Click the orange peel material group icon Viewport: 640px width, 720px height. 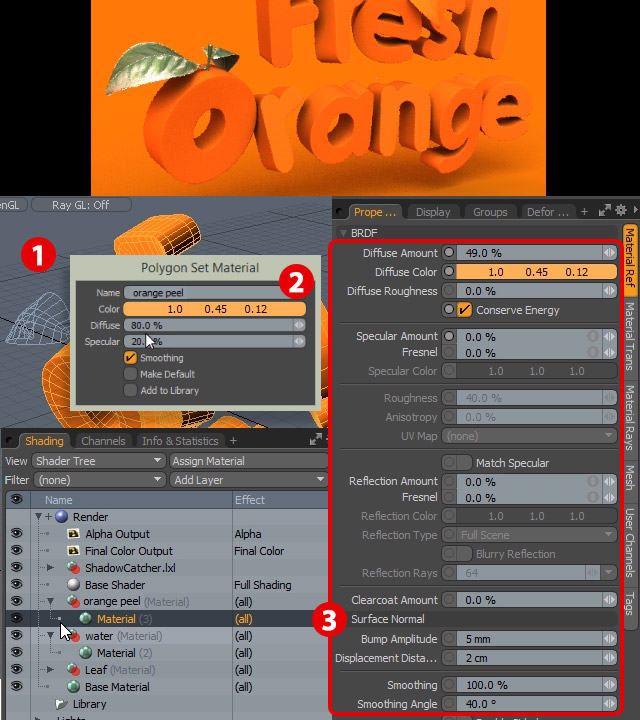(73, 602)
